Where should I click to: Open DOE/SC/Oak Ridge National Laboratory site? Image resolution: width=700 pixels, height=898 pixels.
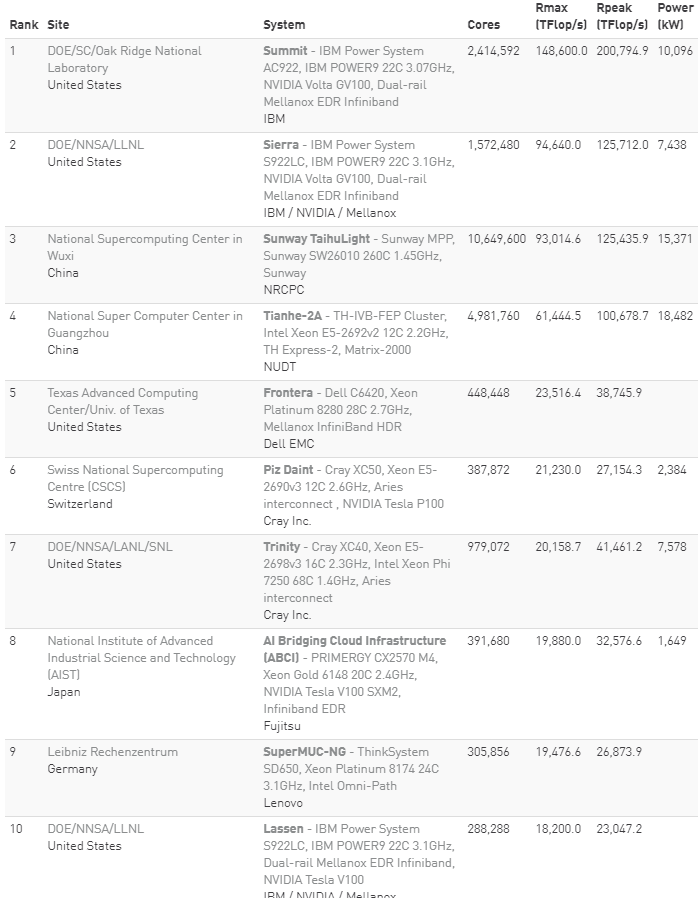click(124, 59)
